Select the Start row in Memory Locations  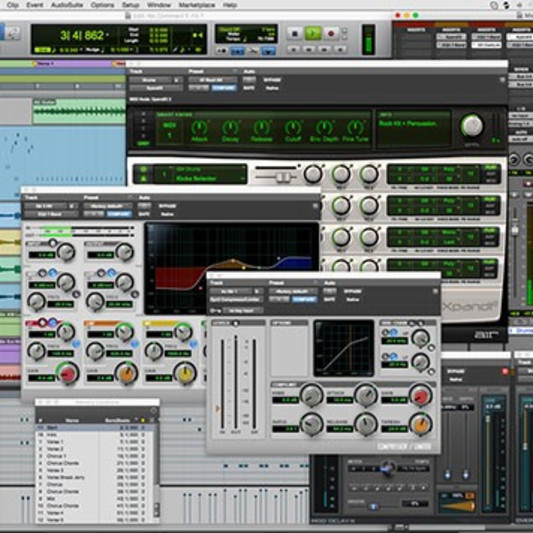click(95, 428)
